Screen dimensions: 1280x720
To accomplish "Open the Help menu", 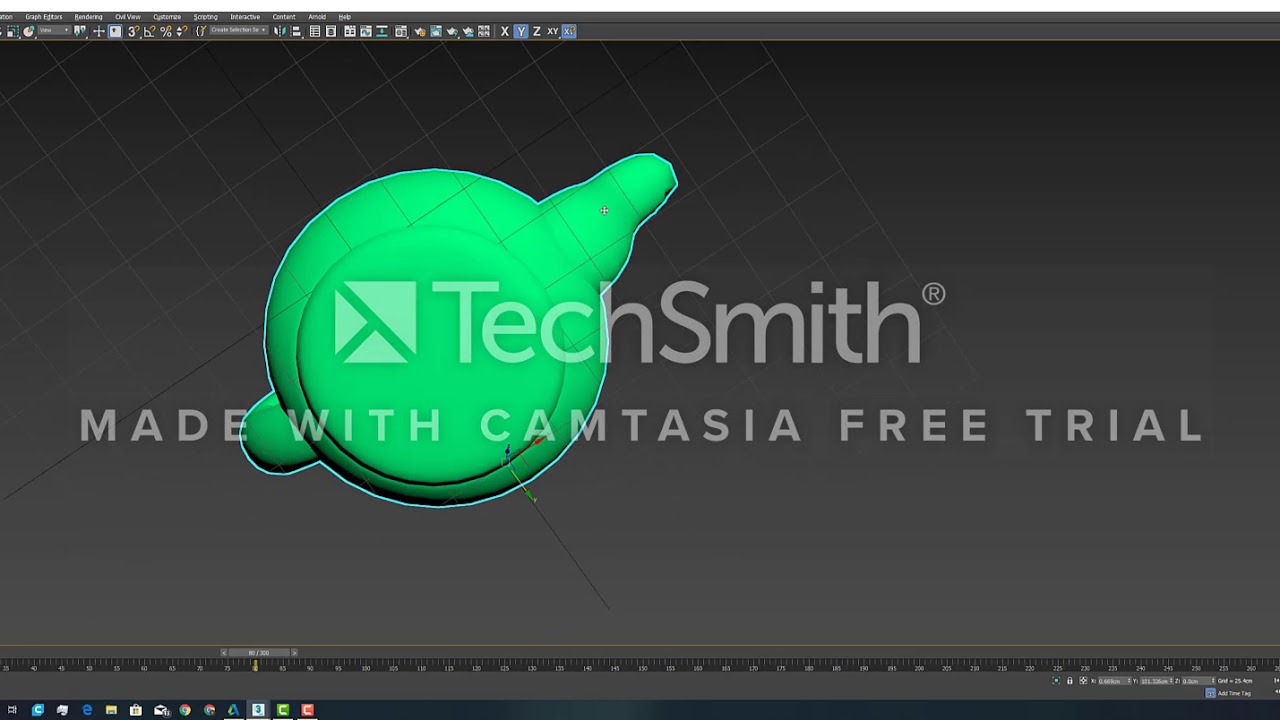I will (x=344, y=17).
